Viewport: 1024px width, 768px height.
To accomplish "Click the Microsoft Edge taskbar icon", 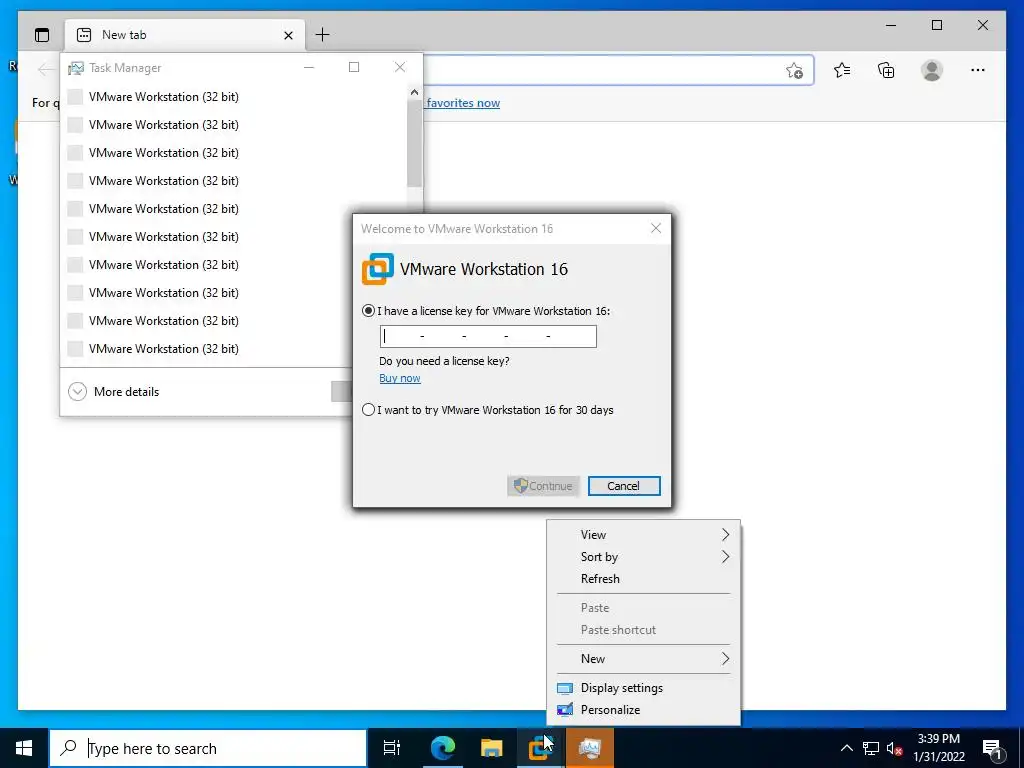I will 442,748.
